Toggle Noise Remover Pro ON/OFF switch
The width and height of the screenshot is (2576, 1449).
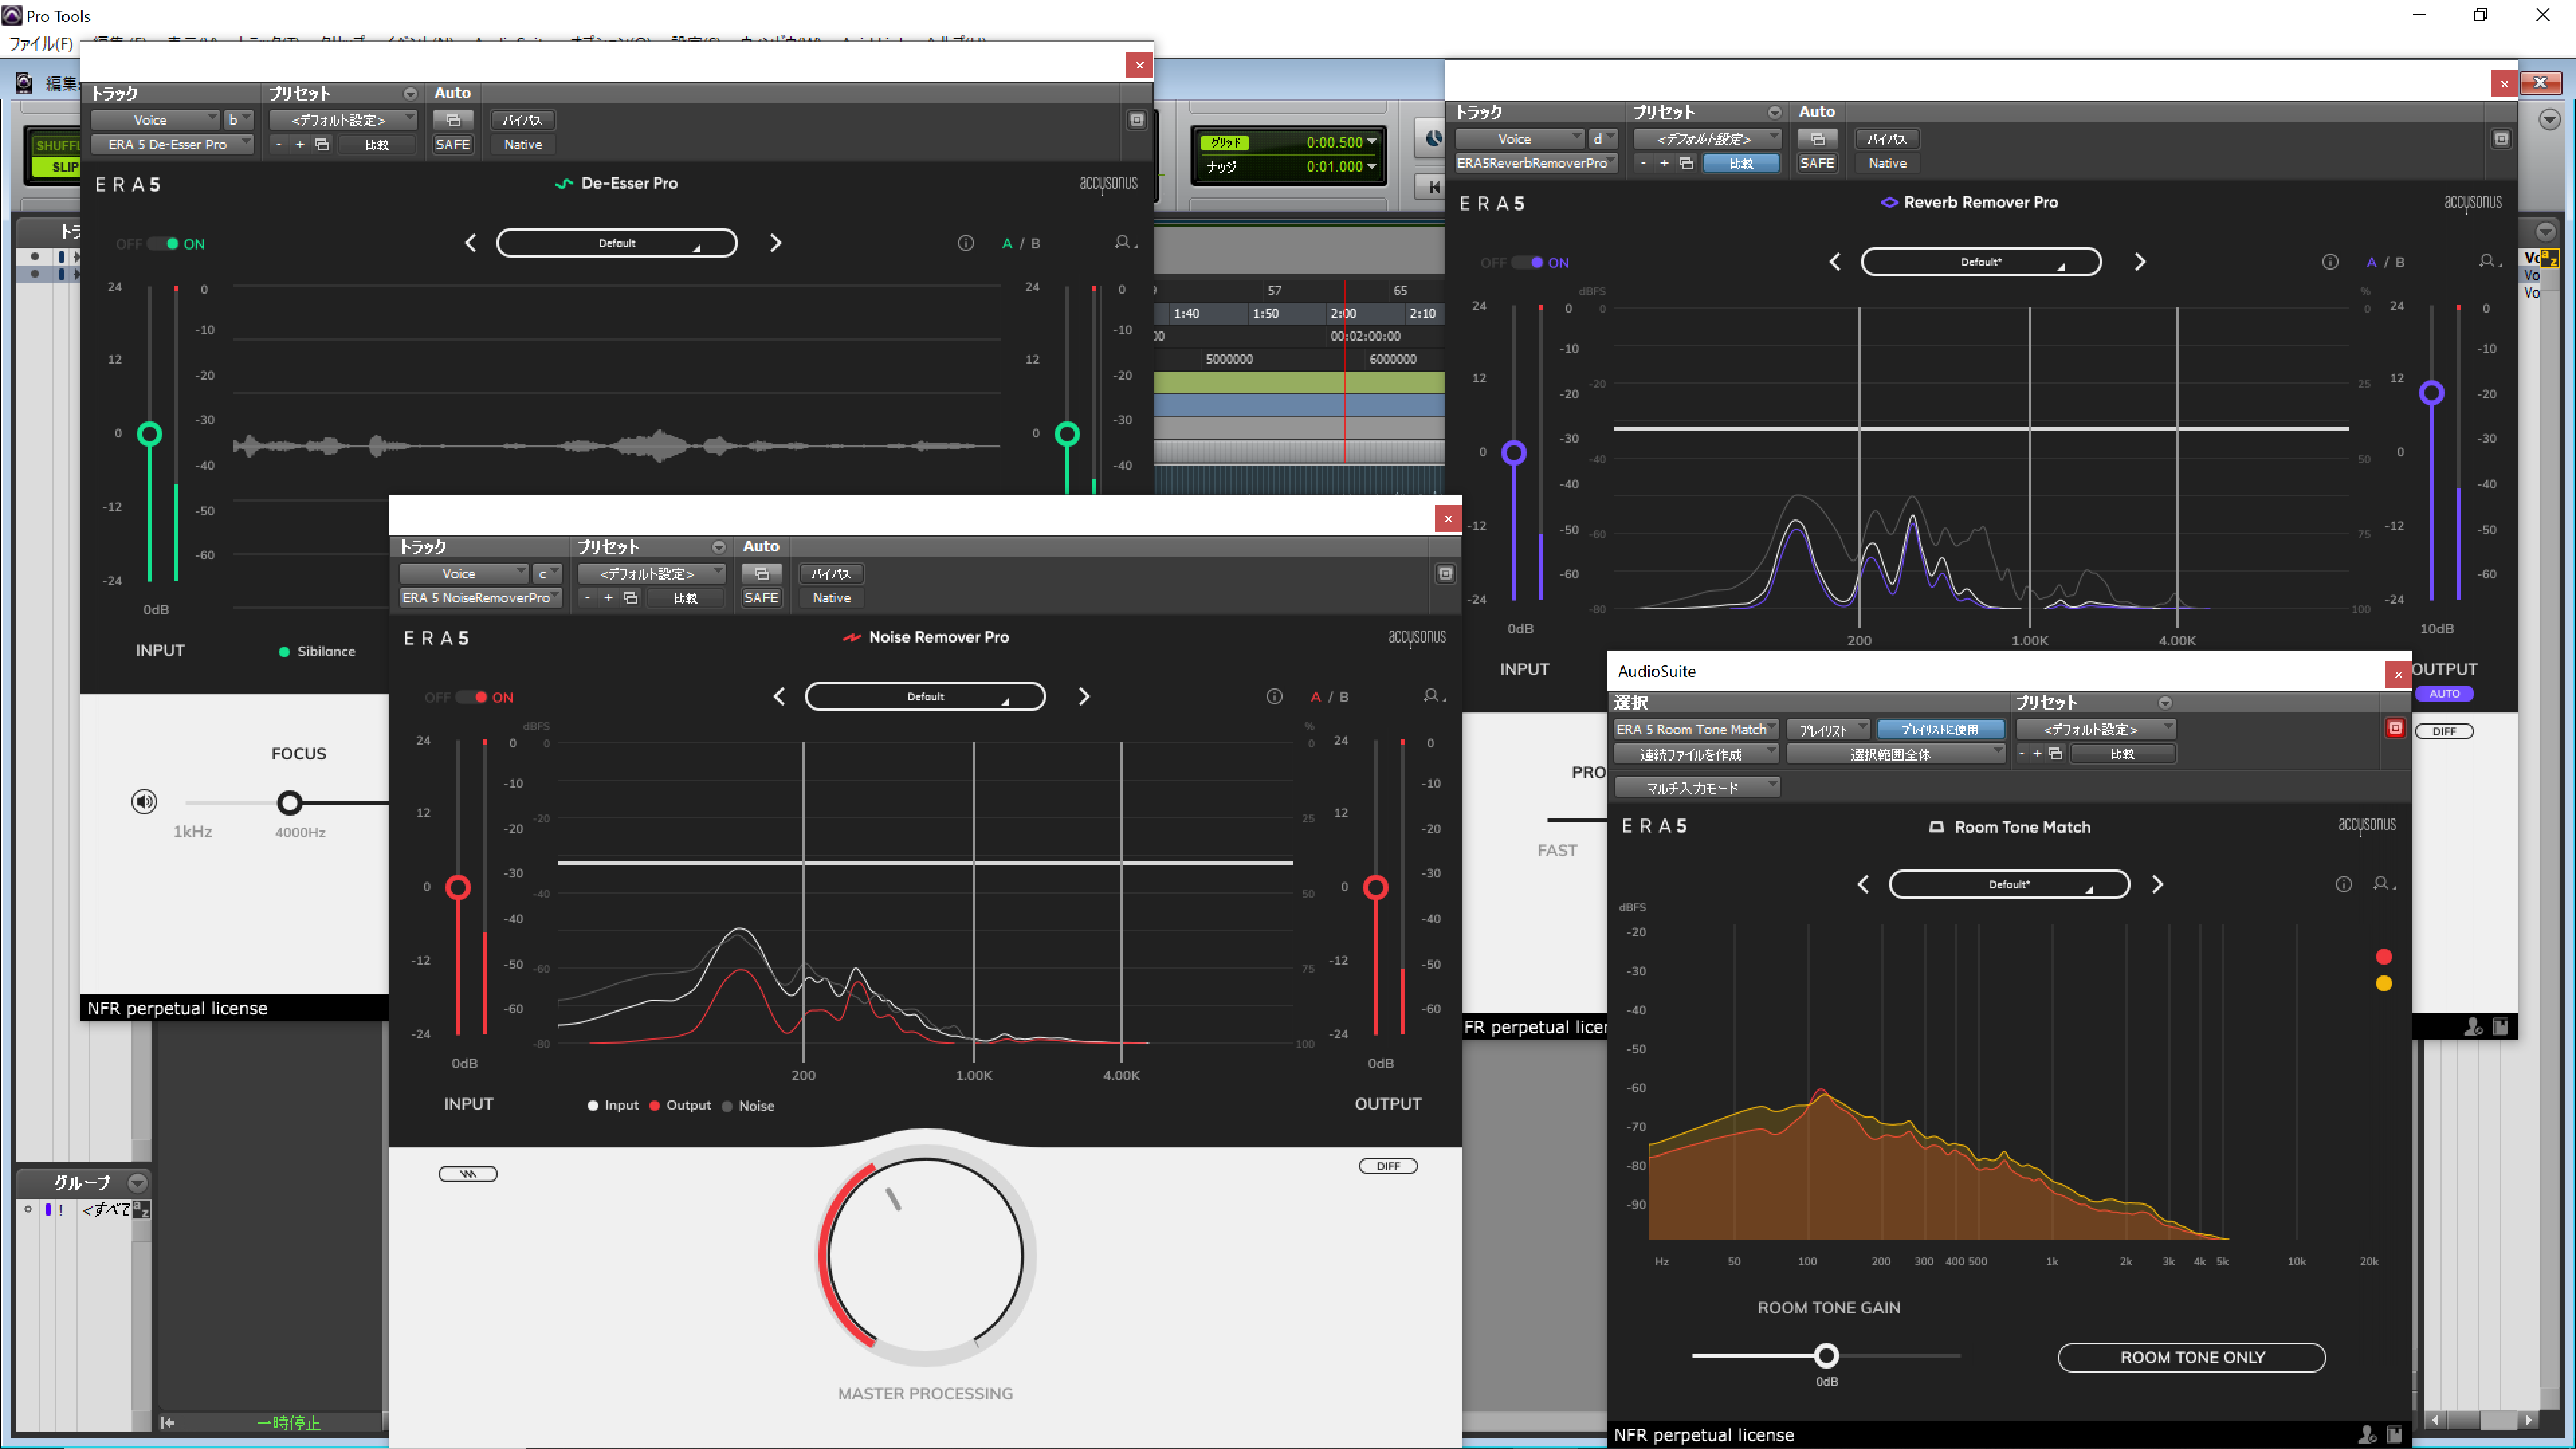click(x=472, y=697)
